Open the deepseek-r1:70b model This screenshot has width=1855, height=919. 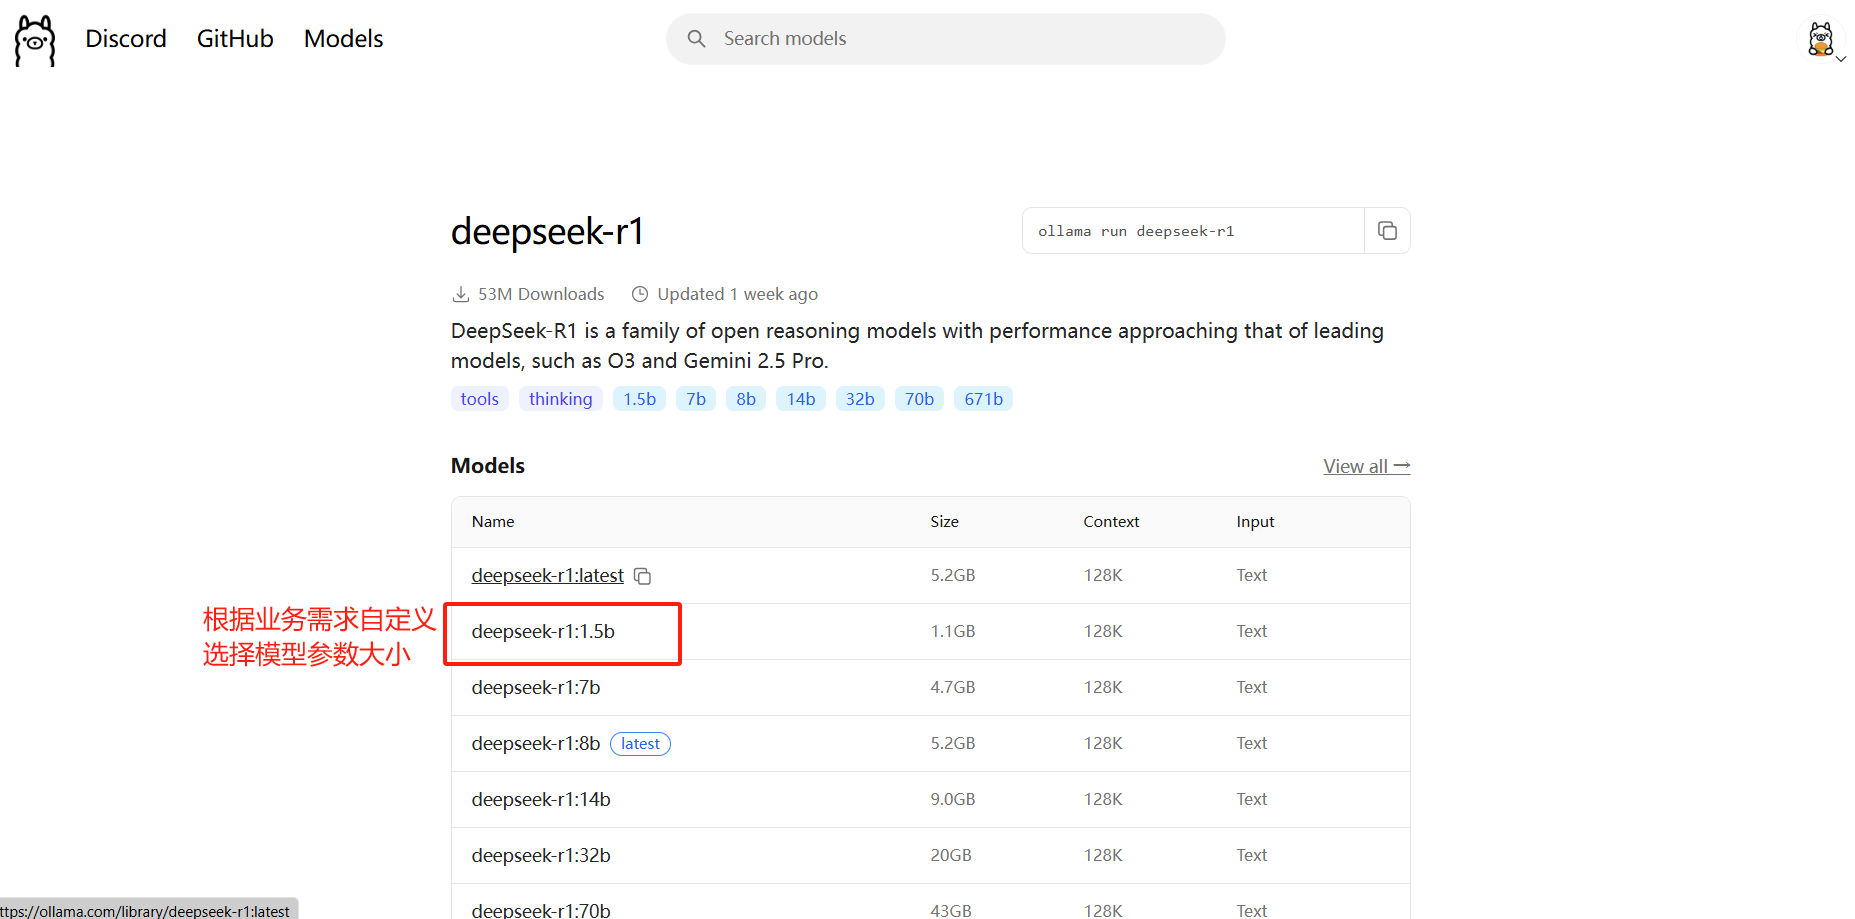(x=541, y=910)
